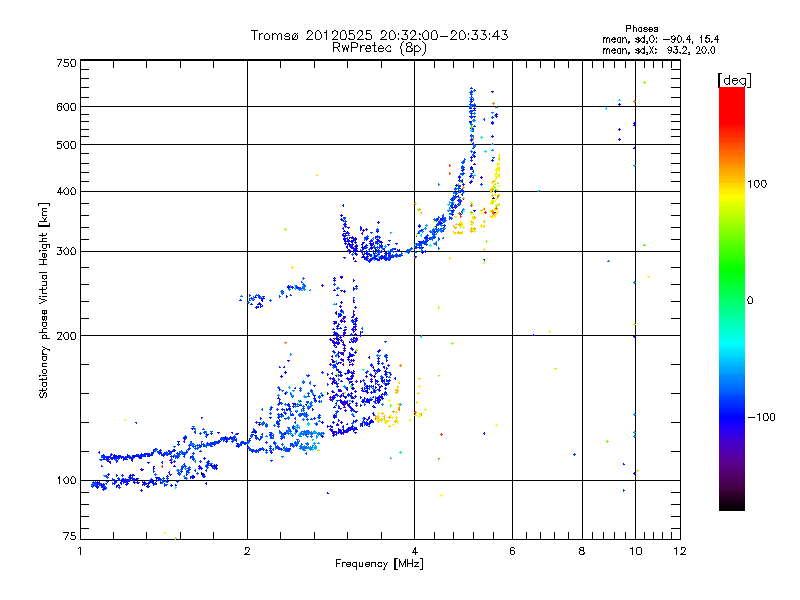Click the 'RwPretec (8p)' subtitle
Viewport: 800px width, 600px height.
click(x=379, y=48)
